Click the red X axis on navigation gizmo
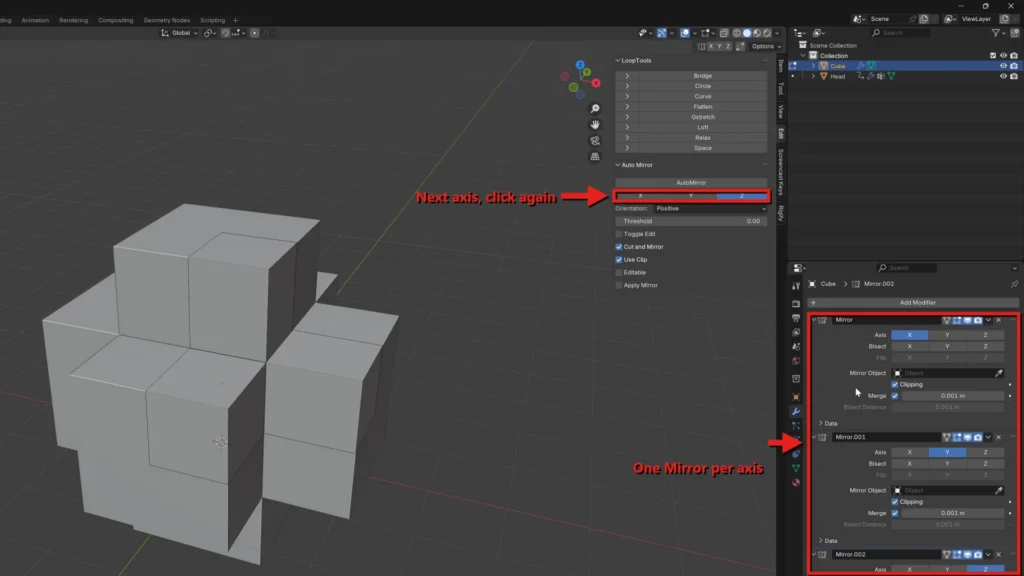Screen dimensions: 1024x576 (x=596, y=83)
